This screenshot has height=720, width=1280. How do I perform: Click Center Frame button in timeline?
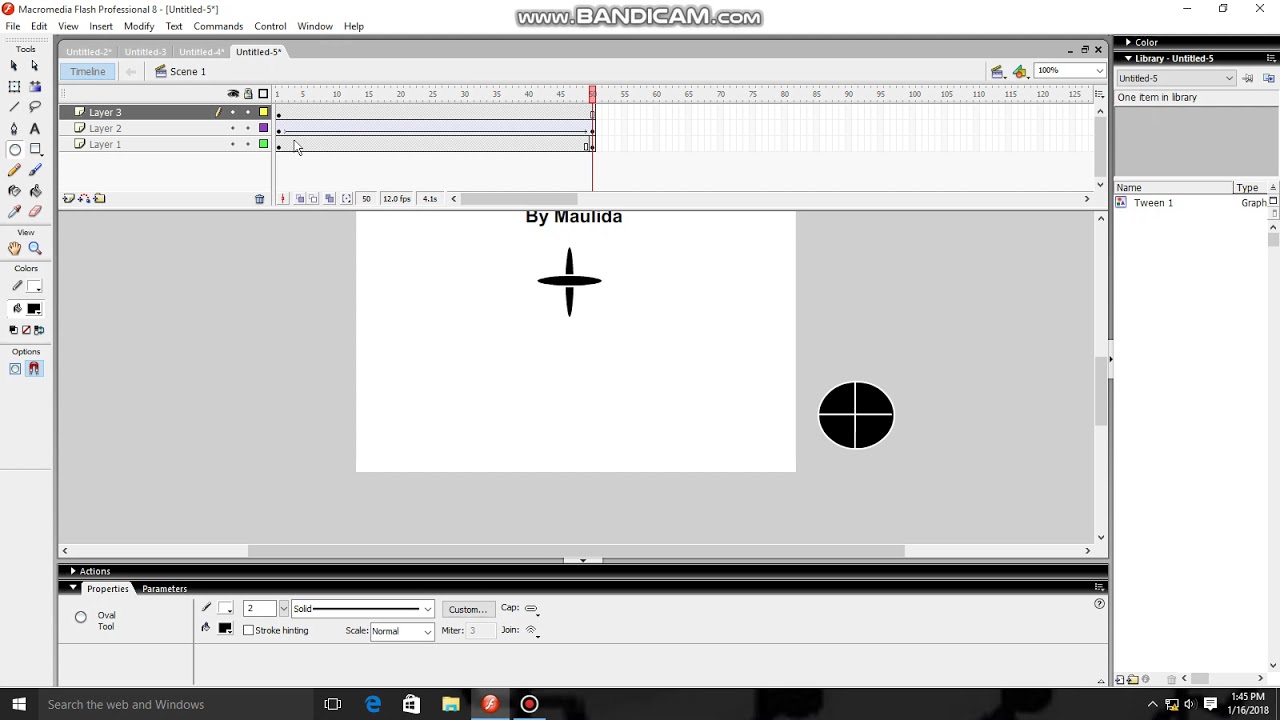(x=283, y=199)
